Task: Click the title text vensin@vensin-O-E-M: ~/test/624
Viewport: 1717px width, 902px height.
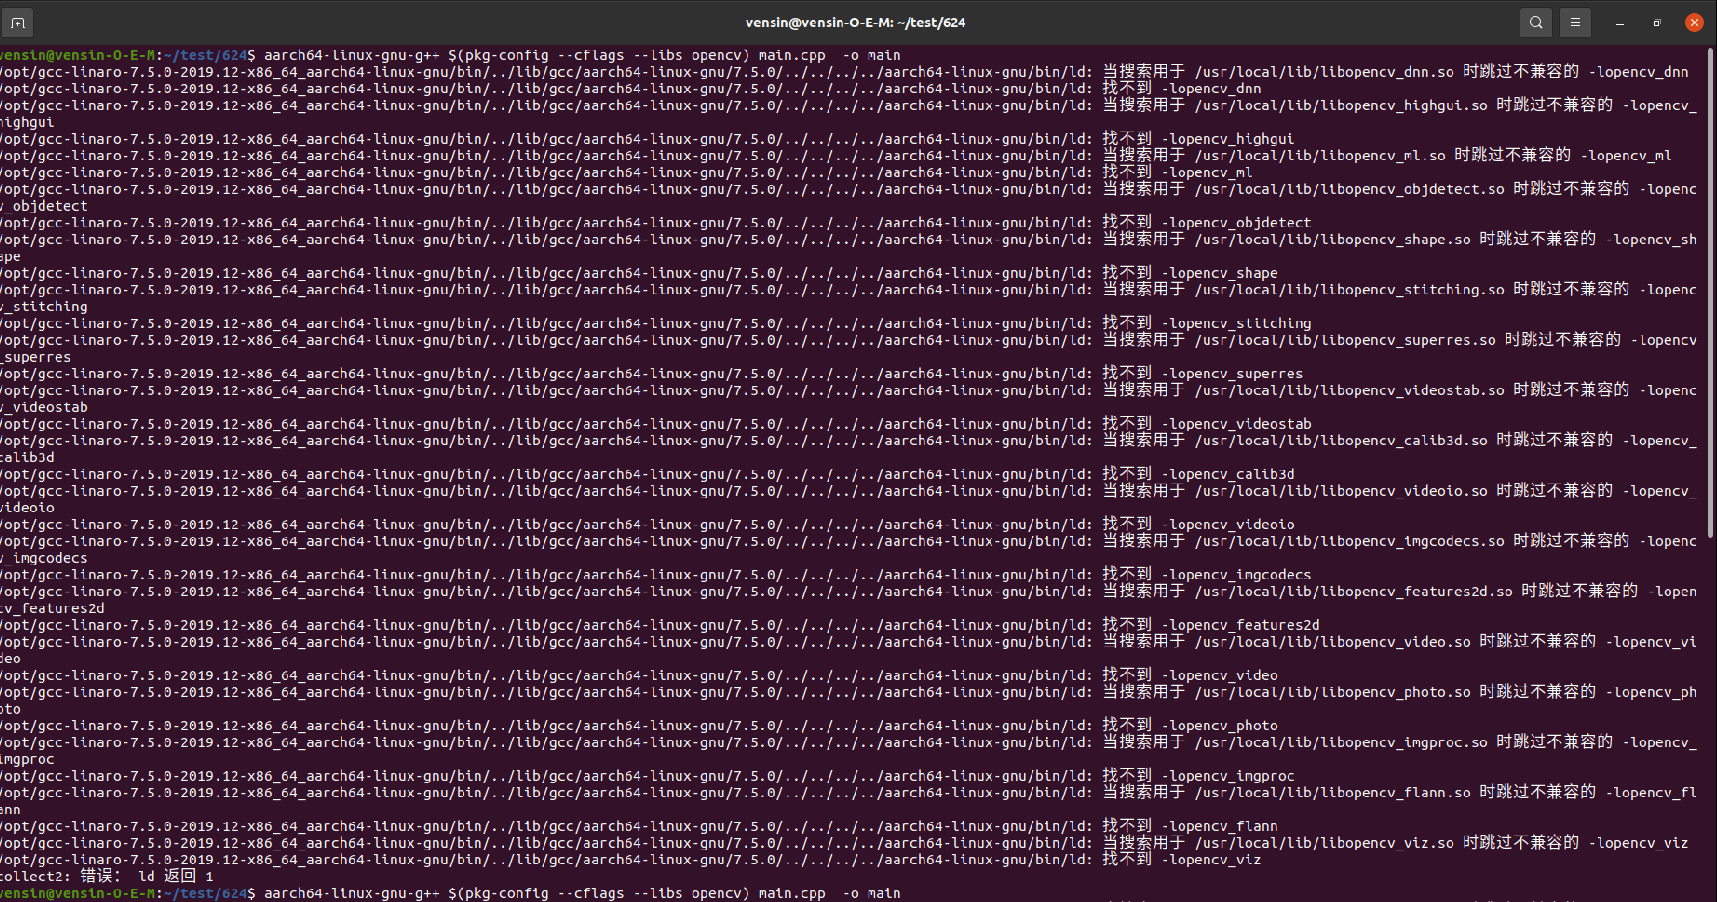Action: (855, 21)
